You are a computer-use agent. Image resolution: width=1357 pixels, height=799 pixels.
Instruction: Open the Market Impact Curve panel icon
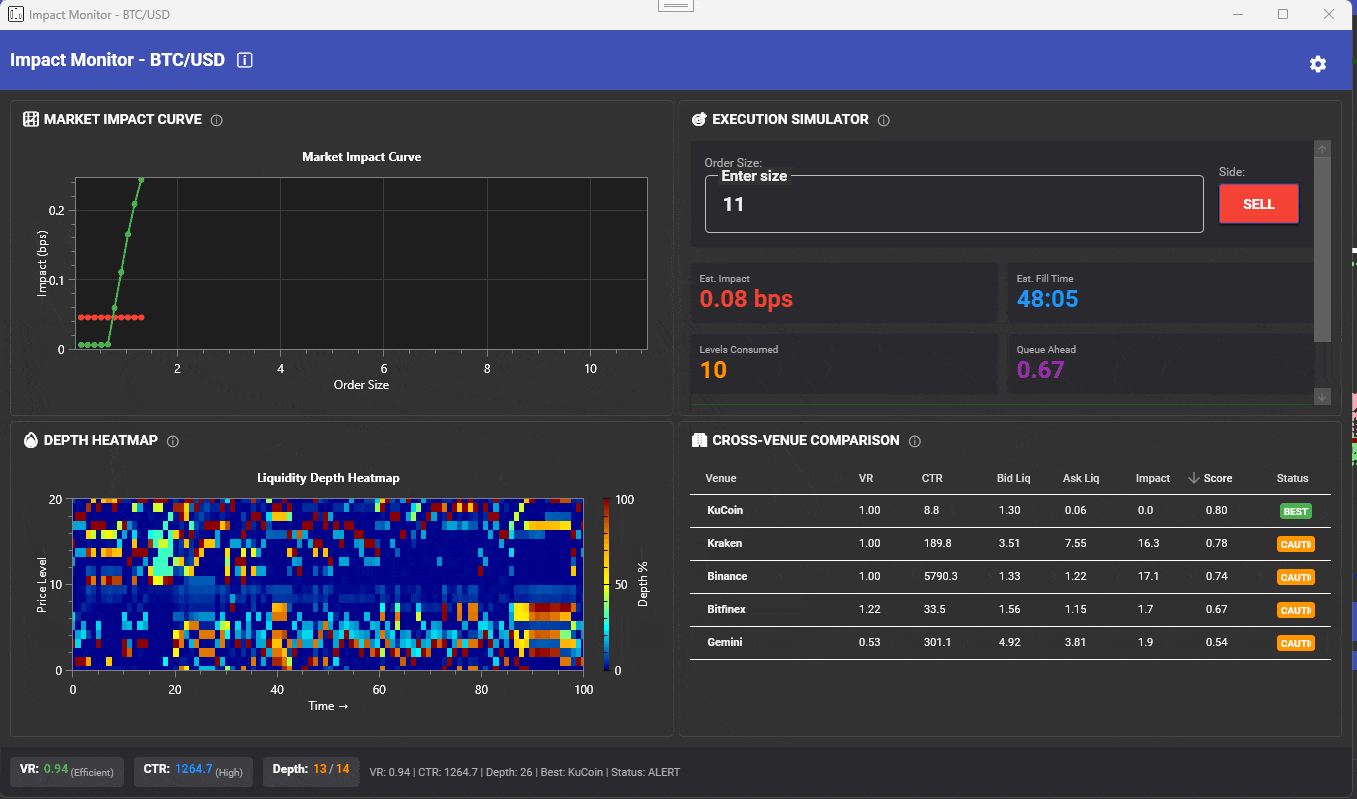click(30, 119)
